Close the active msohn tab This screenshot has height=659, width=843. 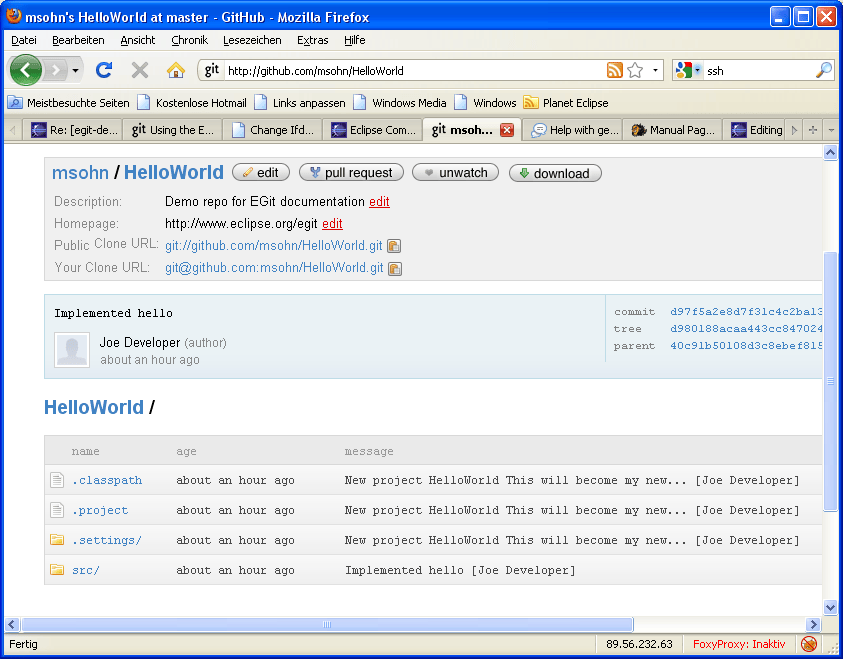click(506, 130)
